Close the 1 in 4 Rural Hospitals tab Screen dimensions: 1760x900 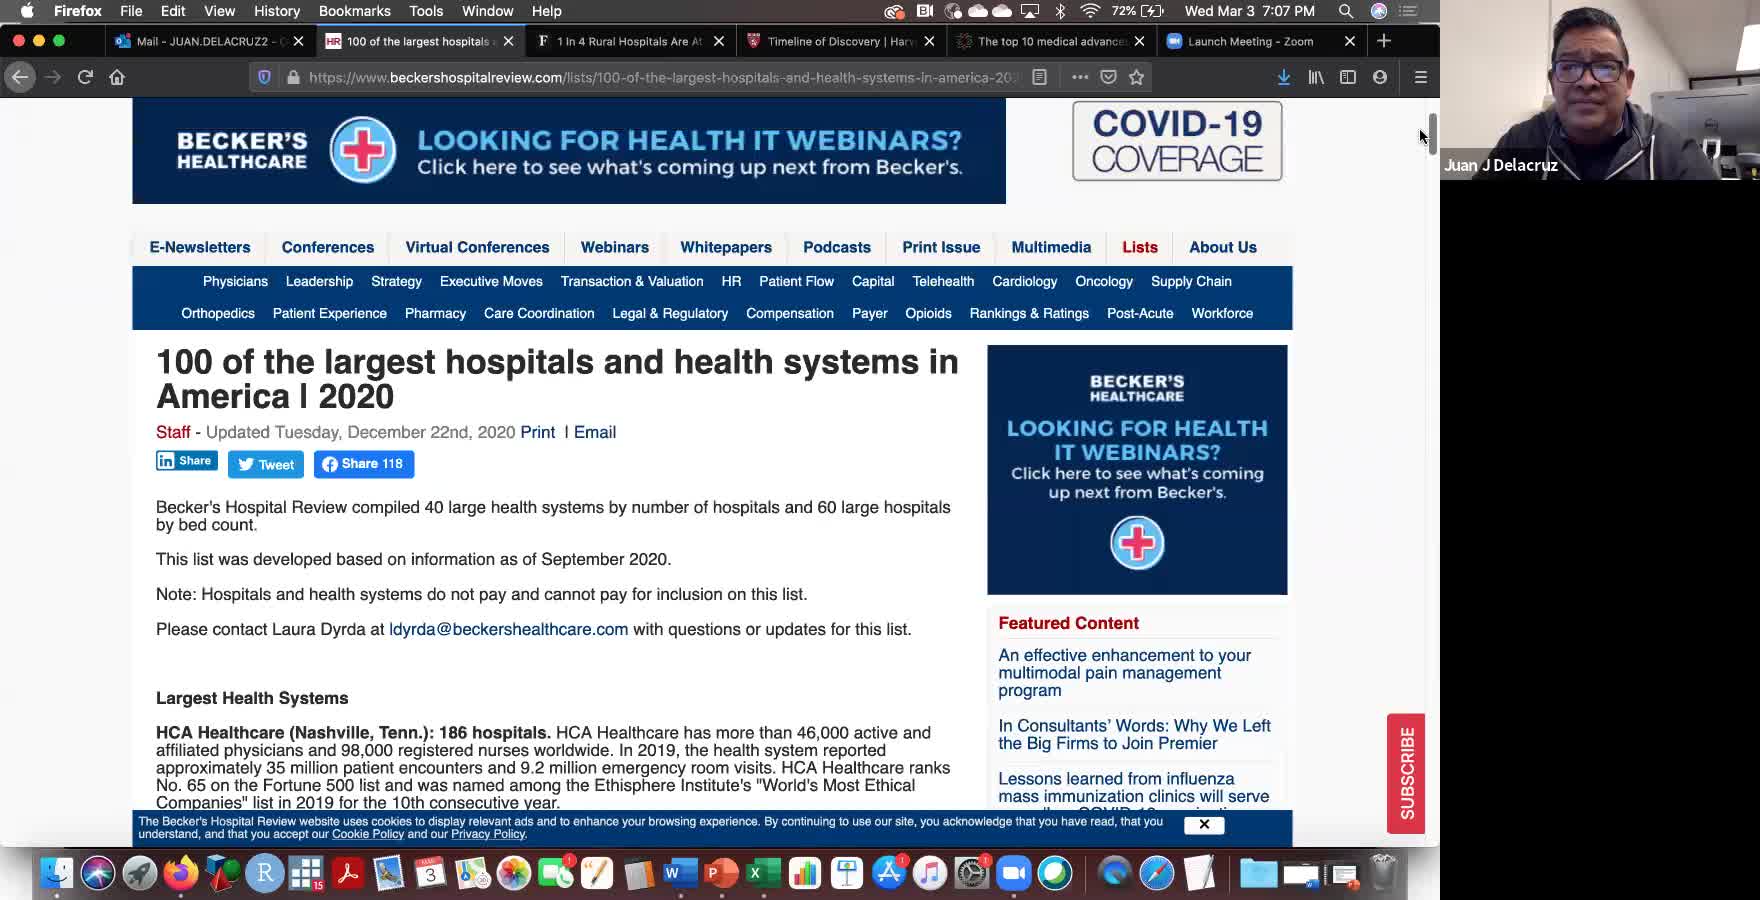point(719,41)
